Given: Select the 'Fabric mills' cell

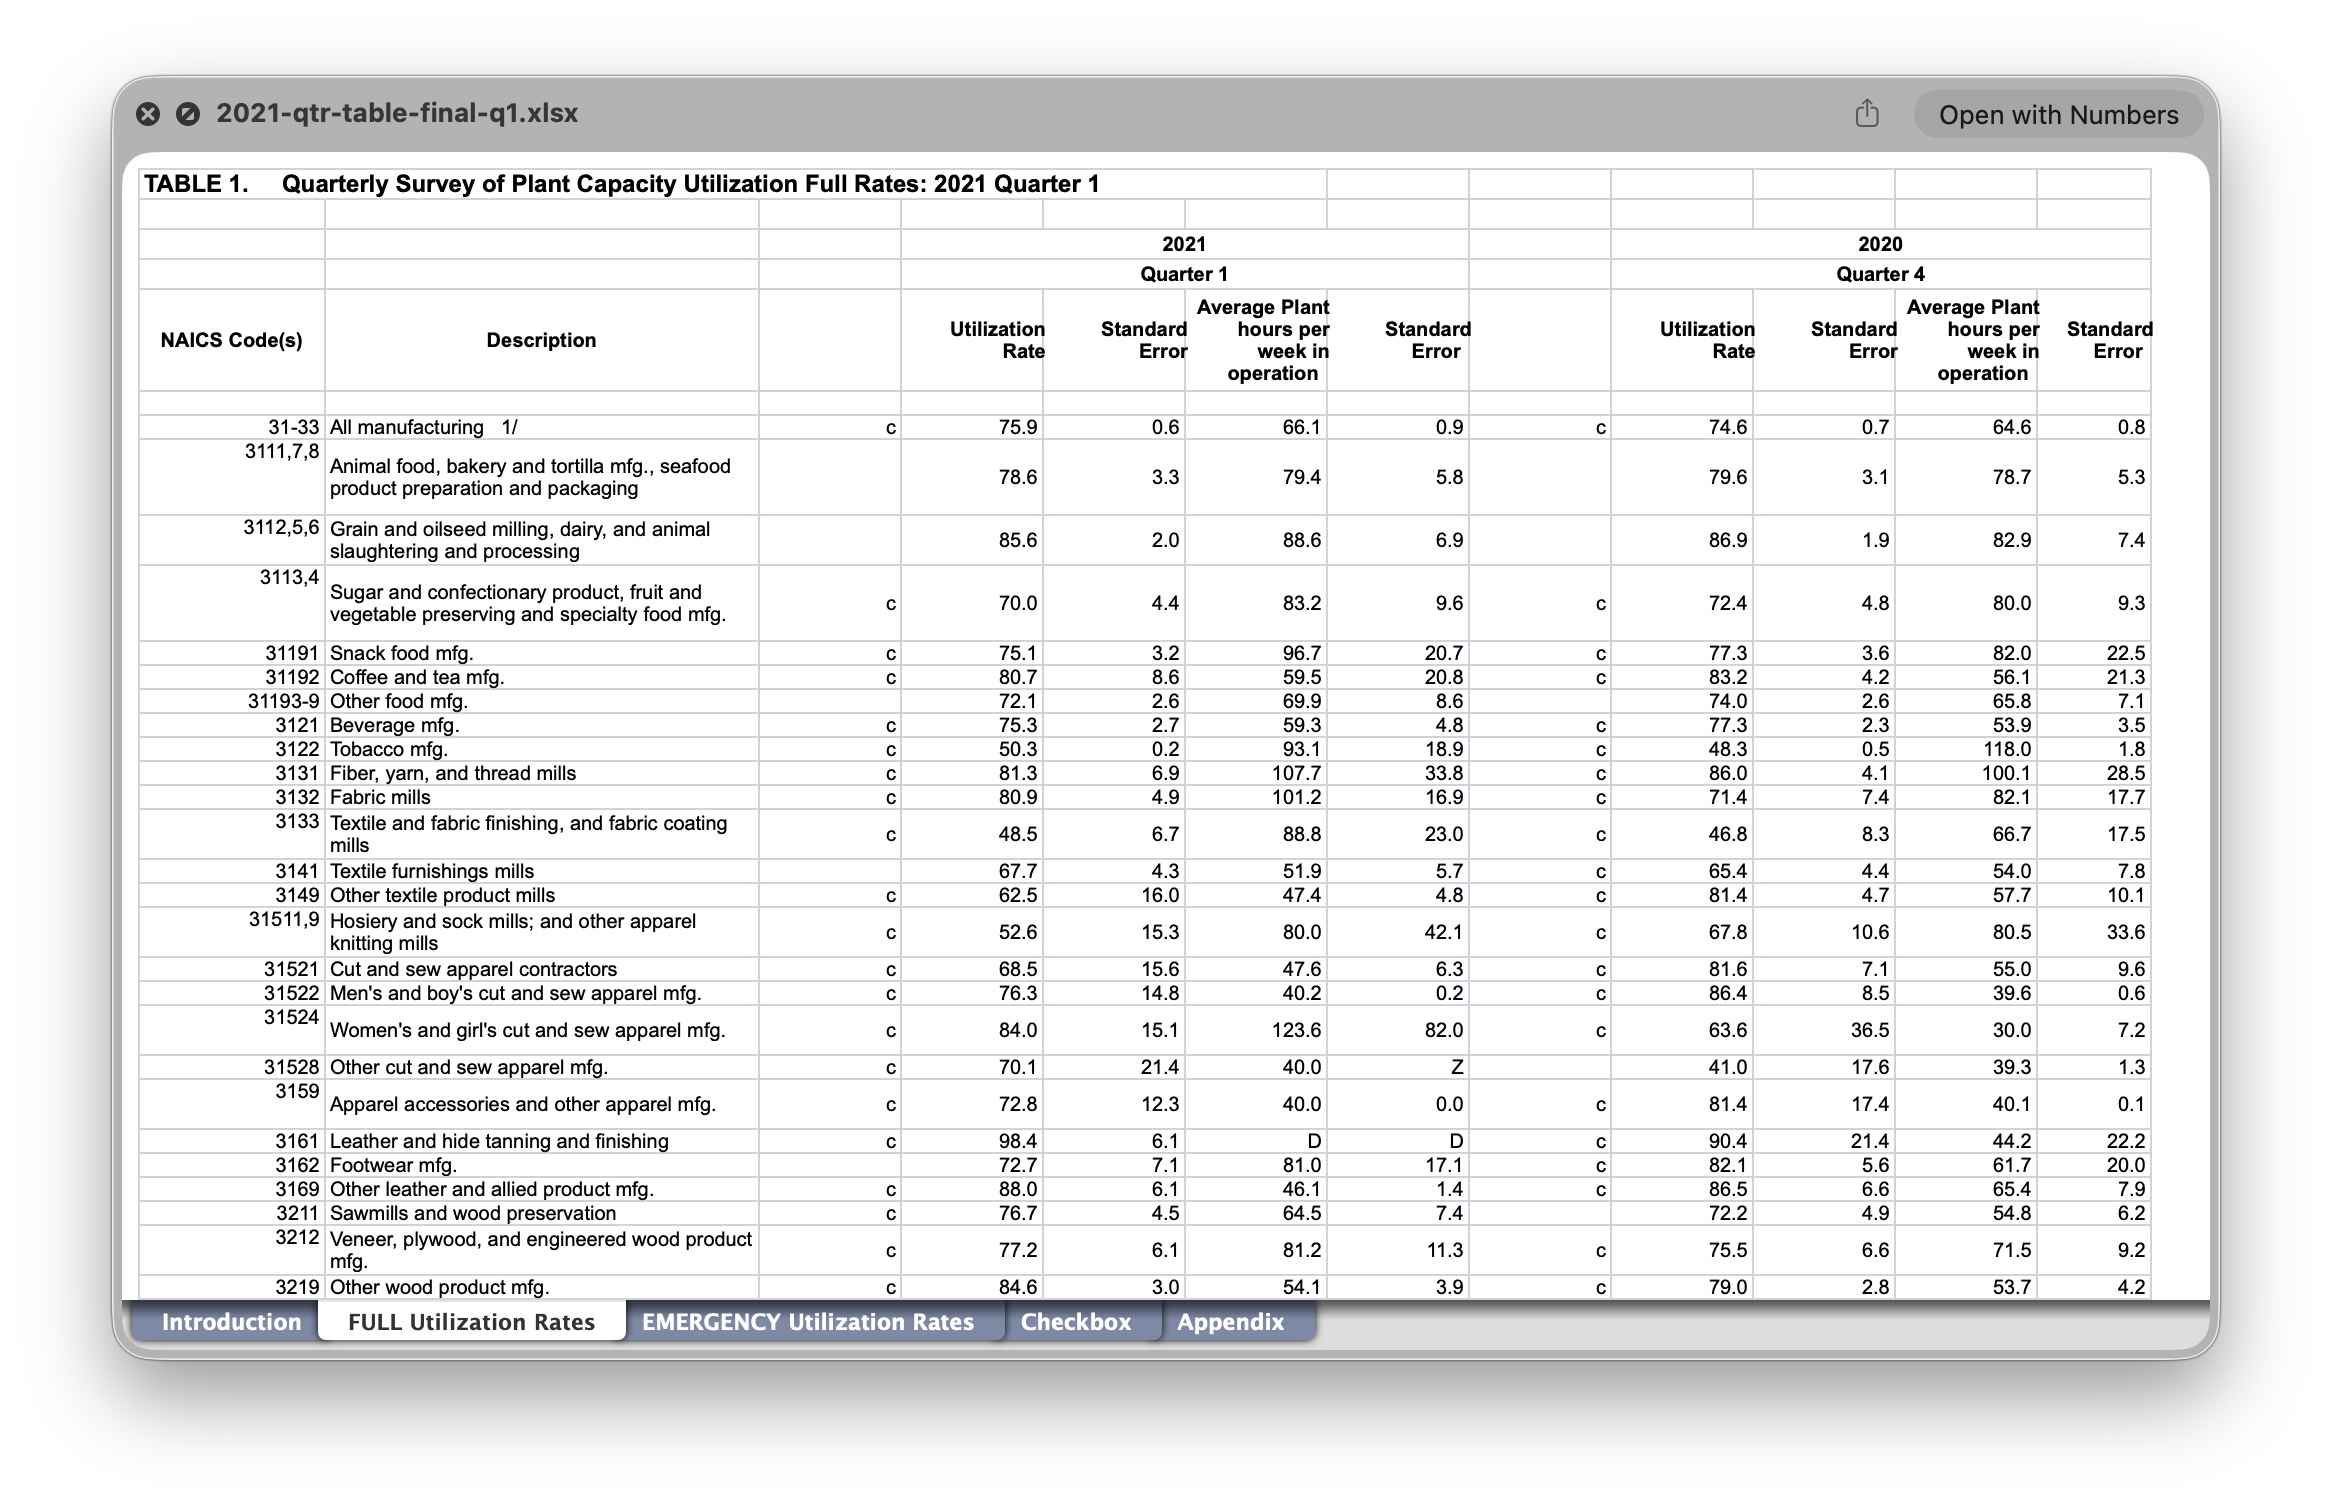Looking at the screenshot, I should coord(541,797).
